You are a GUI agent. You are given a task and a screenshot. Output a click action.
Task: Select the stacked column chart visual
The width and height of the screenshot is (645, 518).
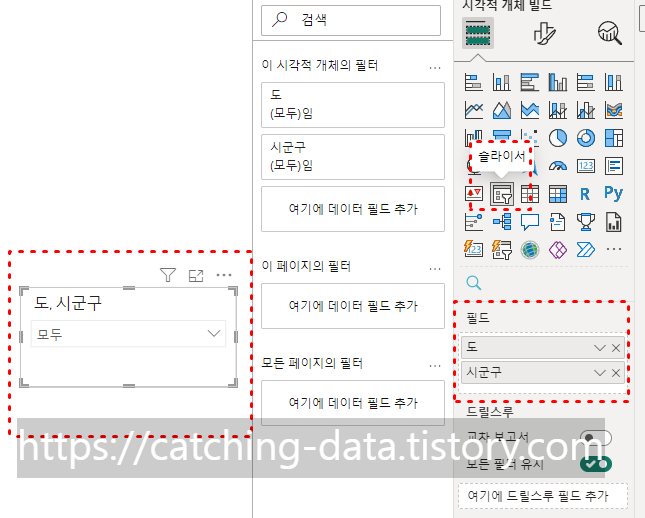[501, 82]
